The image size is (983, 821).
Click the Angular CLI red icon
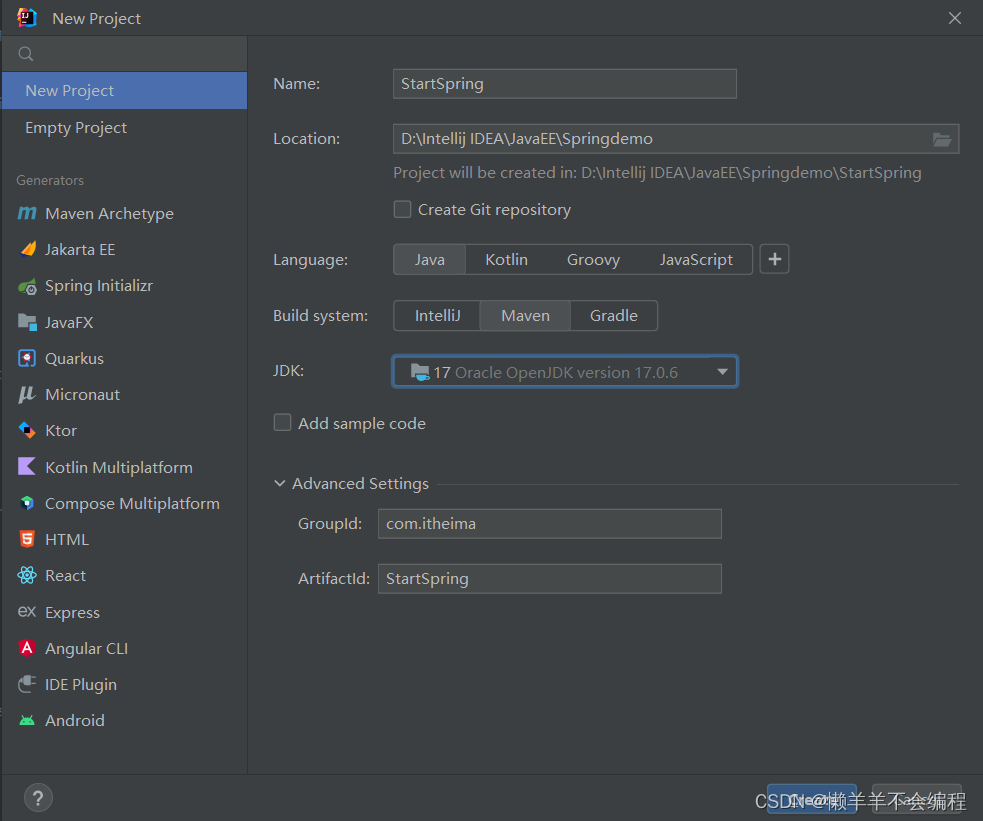pos(27,647)
